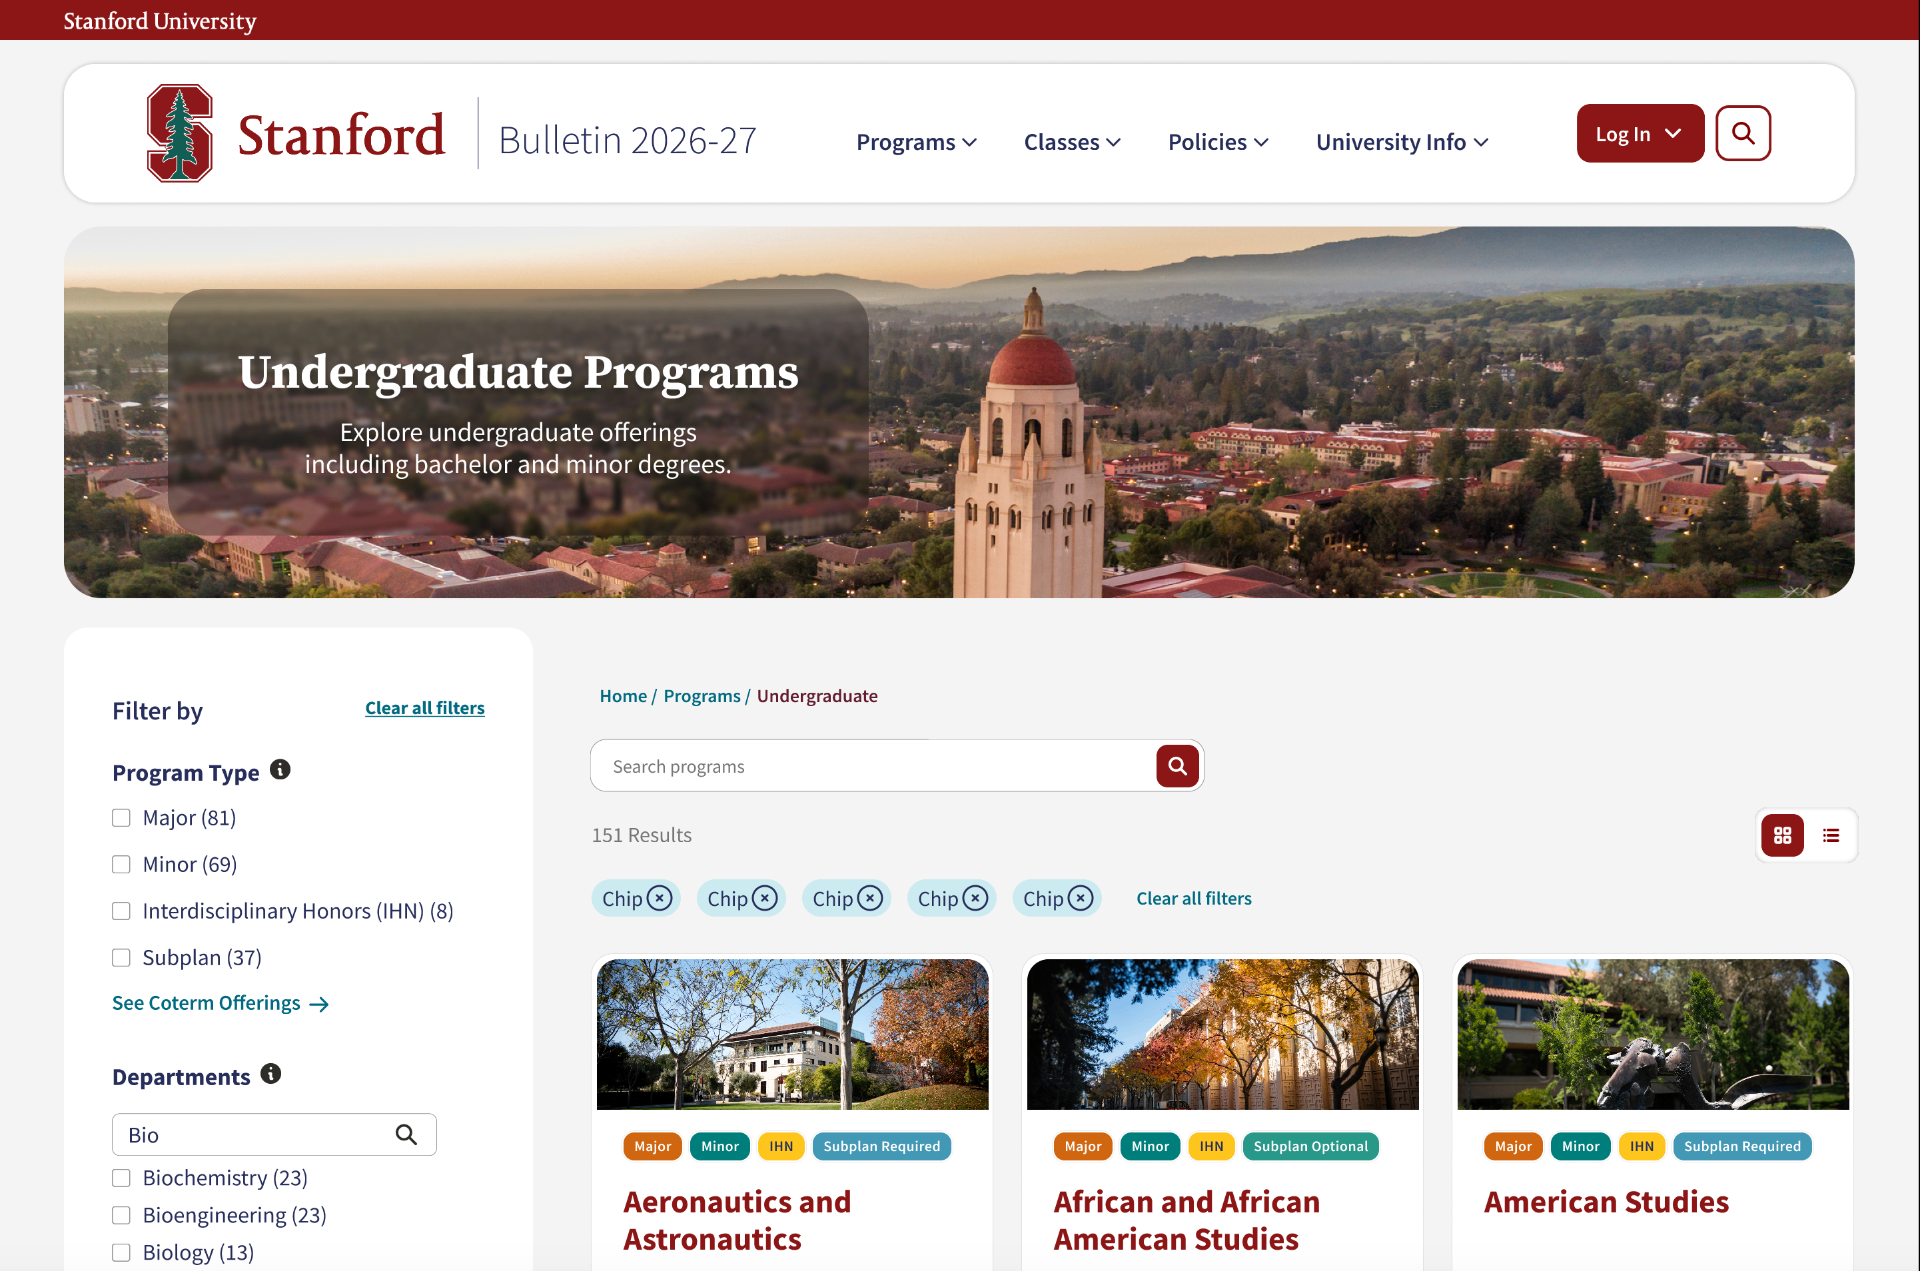1920x1271 pixels.
Task: Enable the Biochemistry (23) filter
Action: 121,1178
